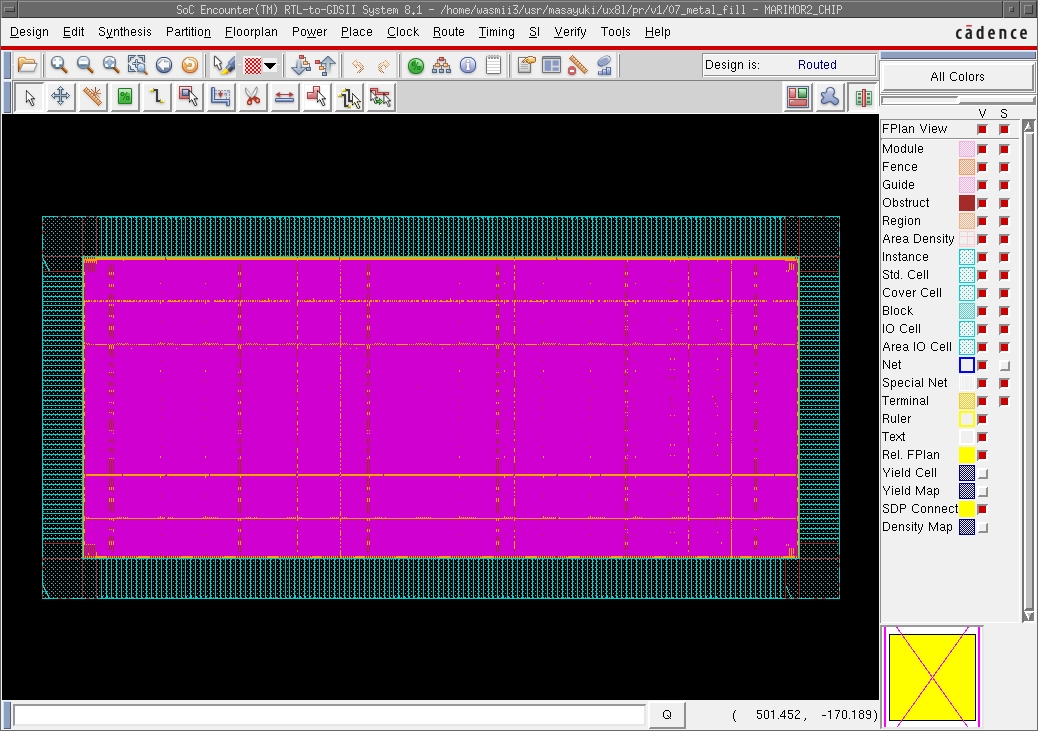Viewport: 1038px width, 731px height.
Task: Toggle visibility checkbox for Module
Action: (983, 149)
